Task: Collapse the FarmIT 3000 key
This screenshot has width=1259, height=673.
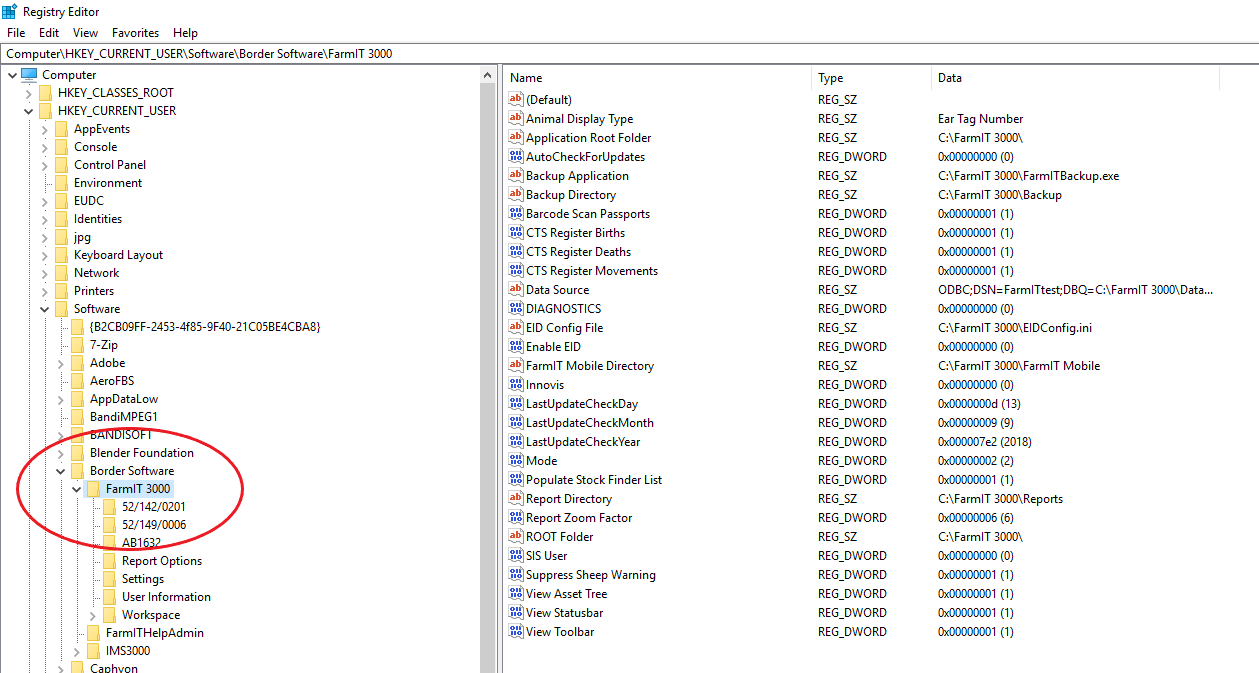Action: tap(76, 489)
